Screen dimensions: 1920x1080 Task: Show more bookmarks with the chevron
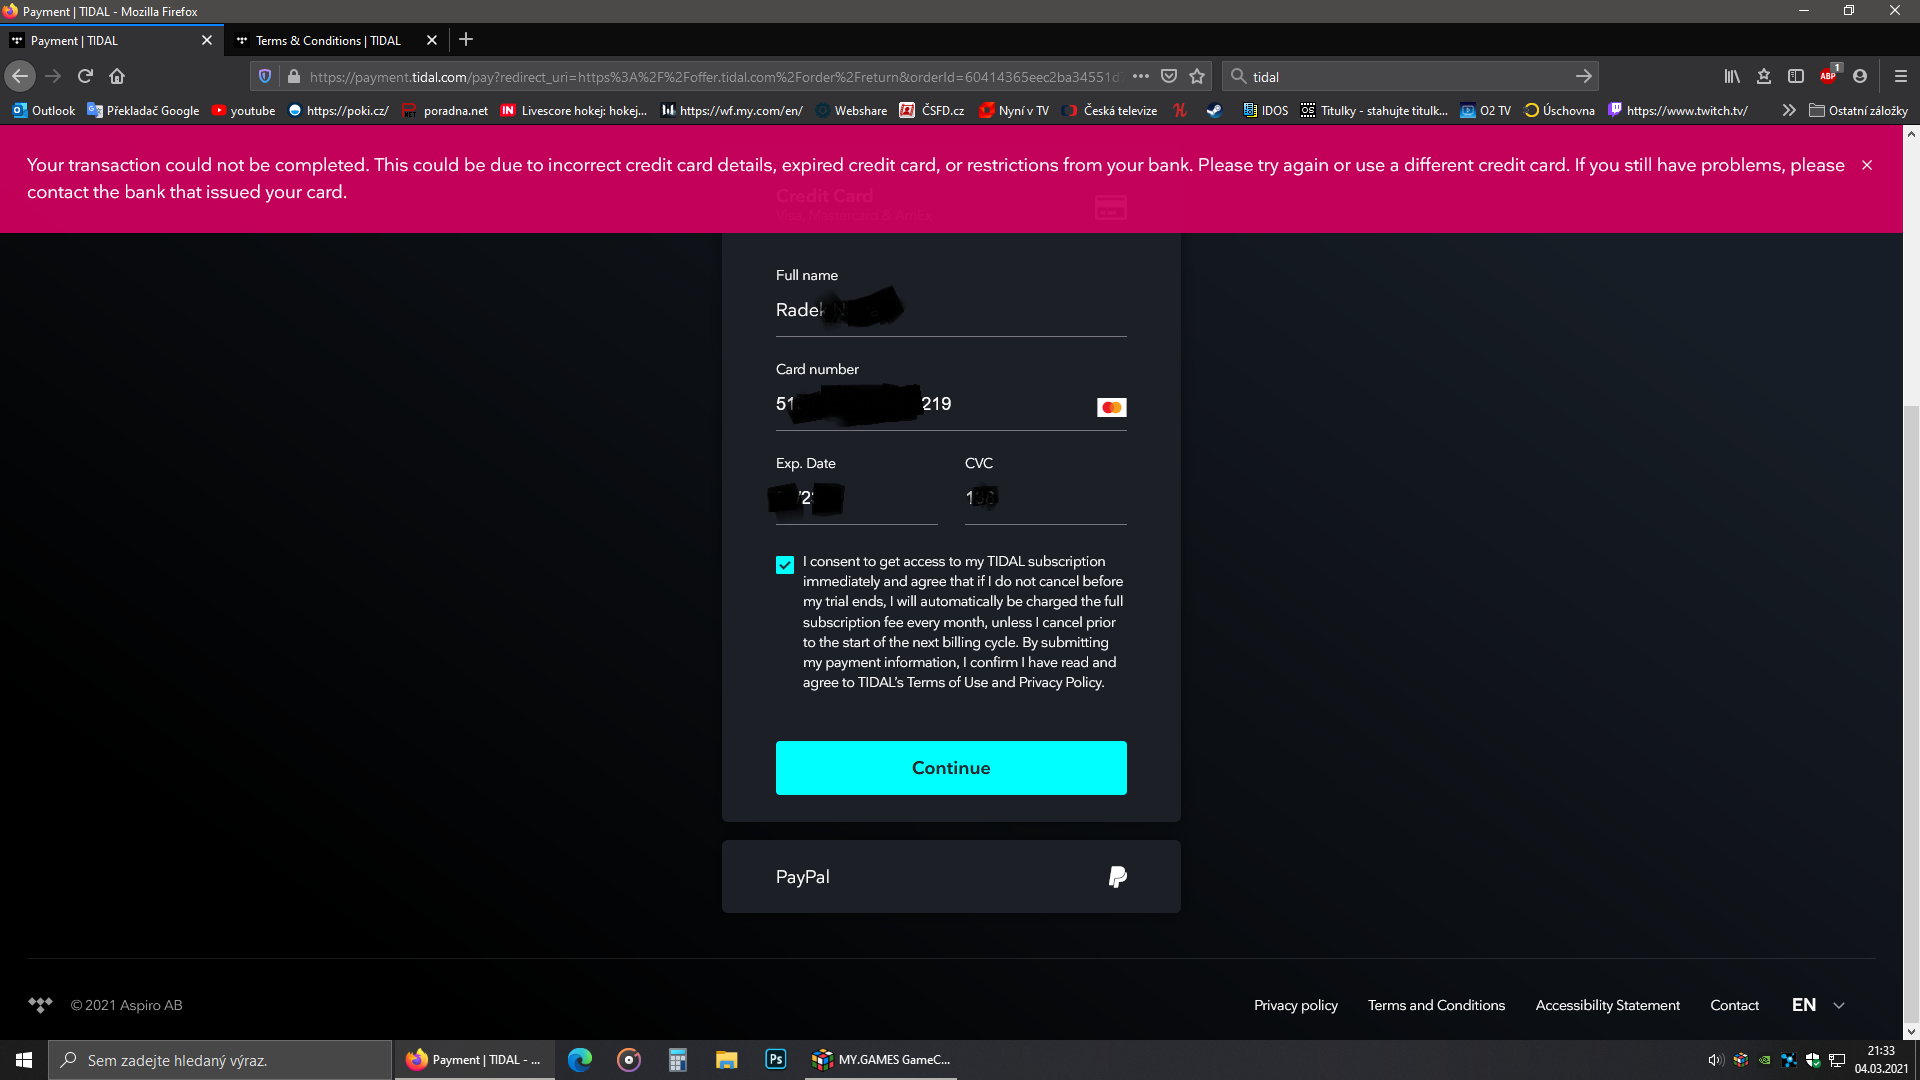(x=1788, y=110)
